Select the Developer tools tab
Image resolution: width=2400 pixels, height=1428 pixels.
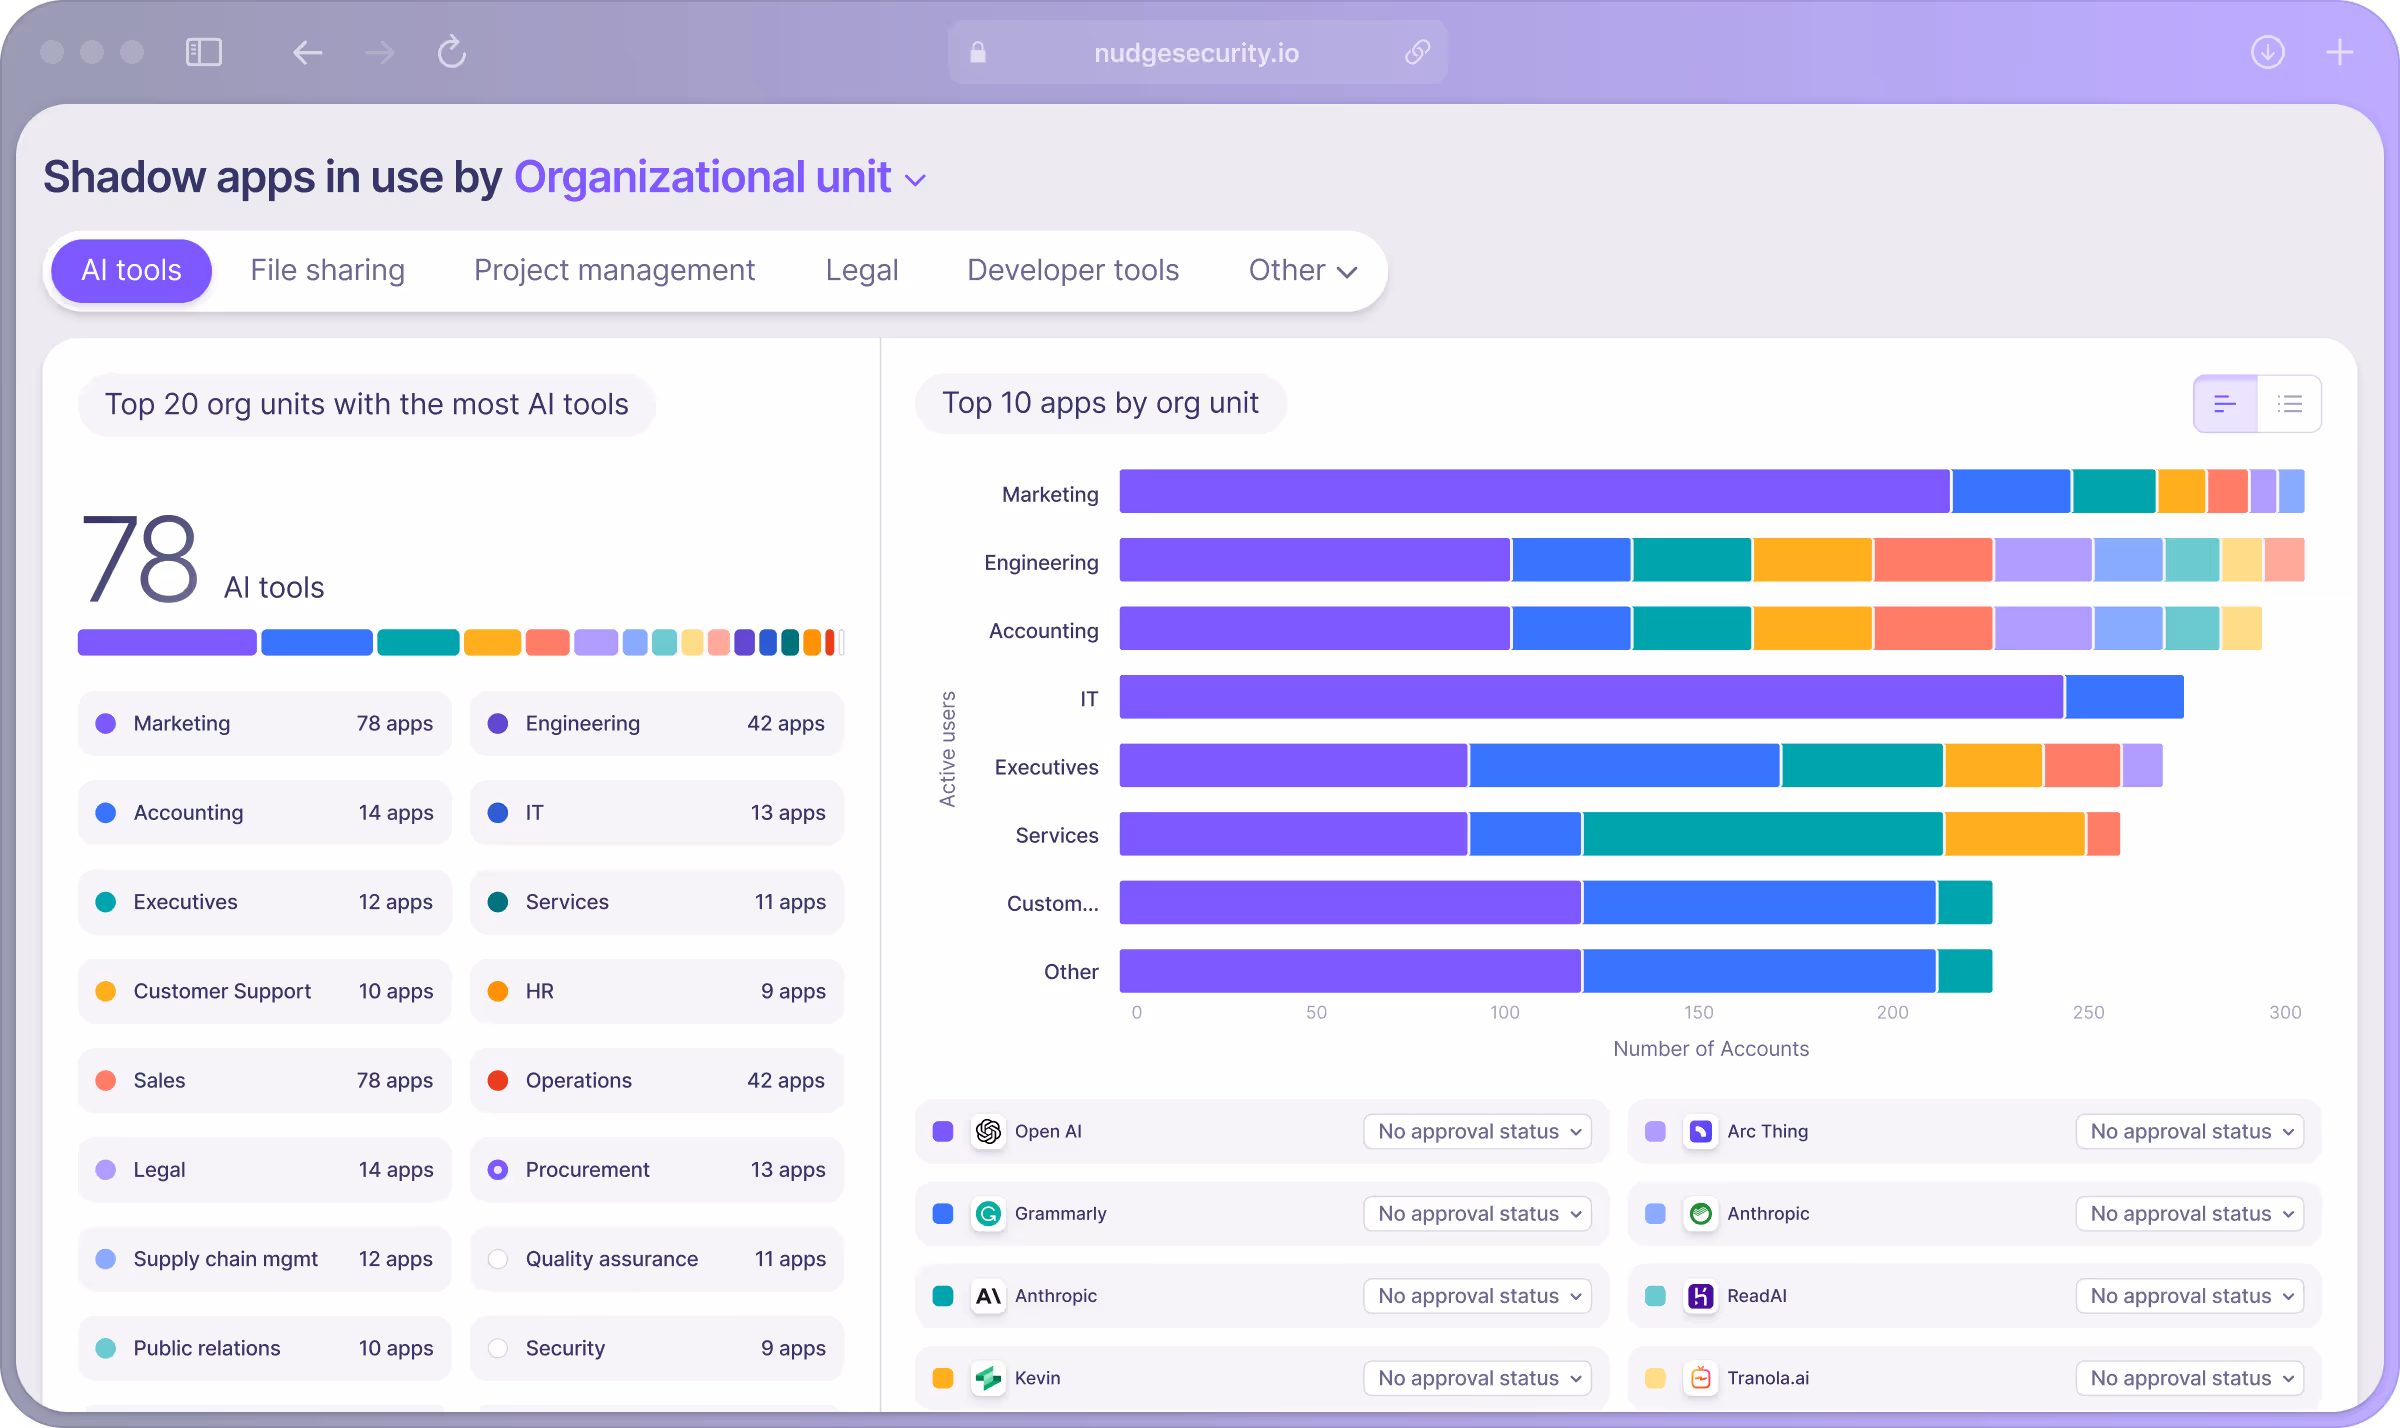(x=1073, y=270)
